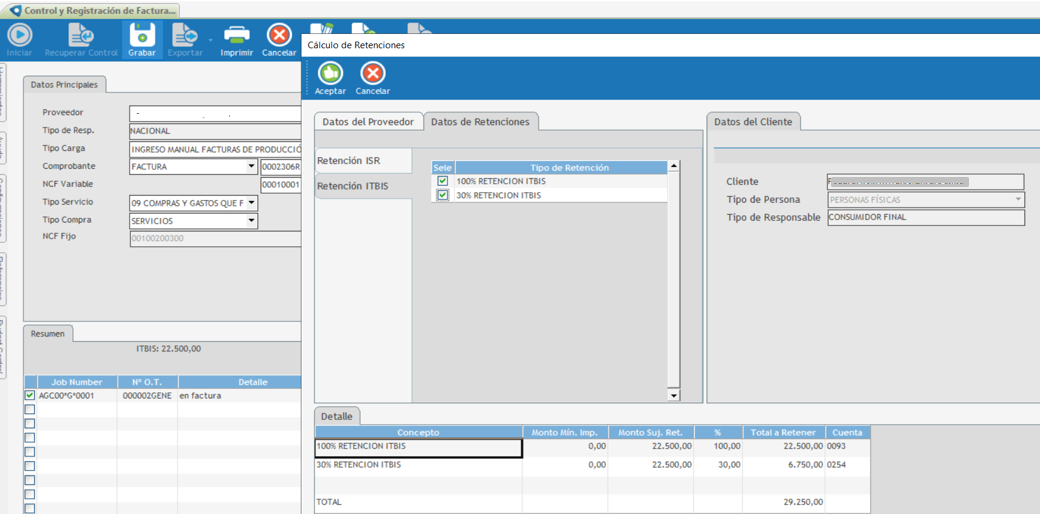Viewport: 1040px width, 514px height.
Task: Click the Control y Registración tab icon
Action: (15, 11)
